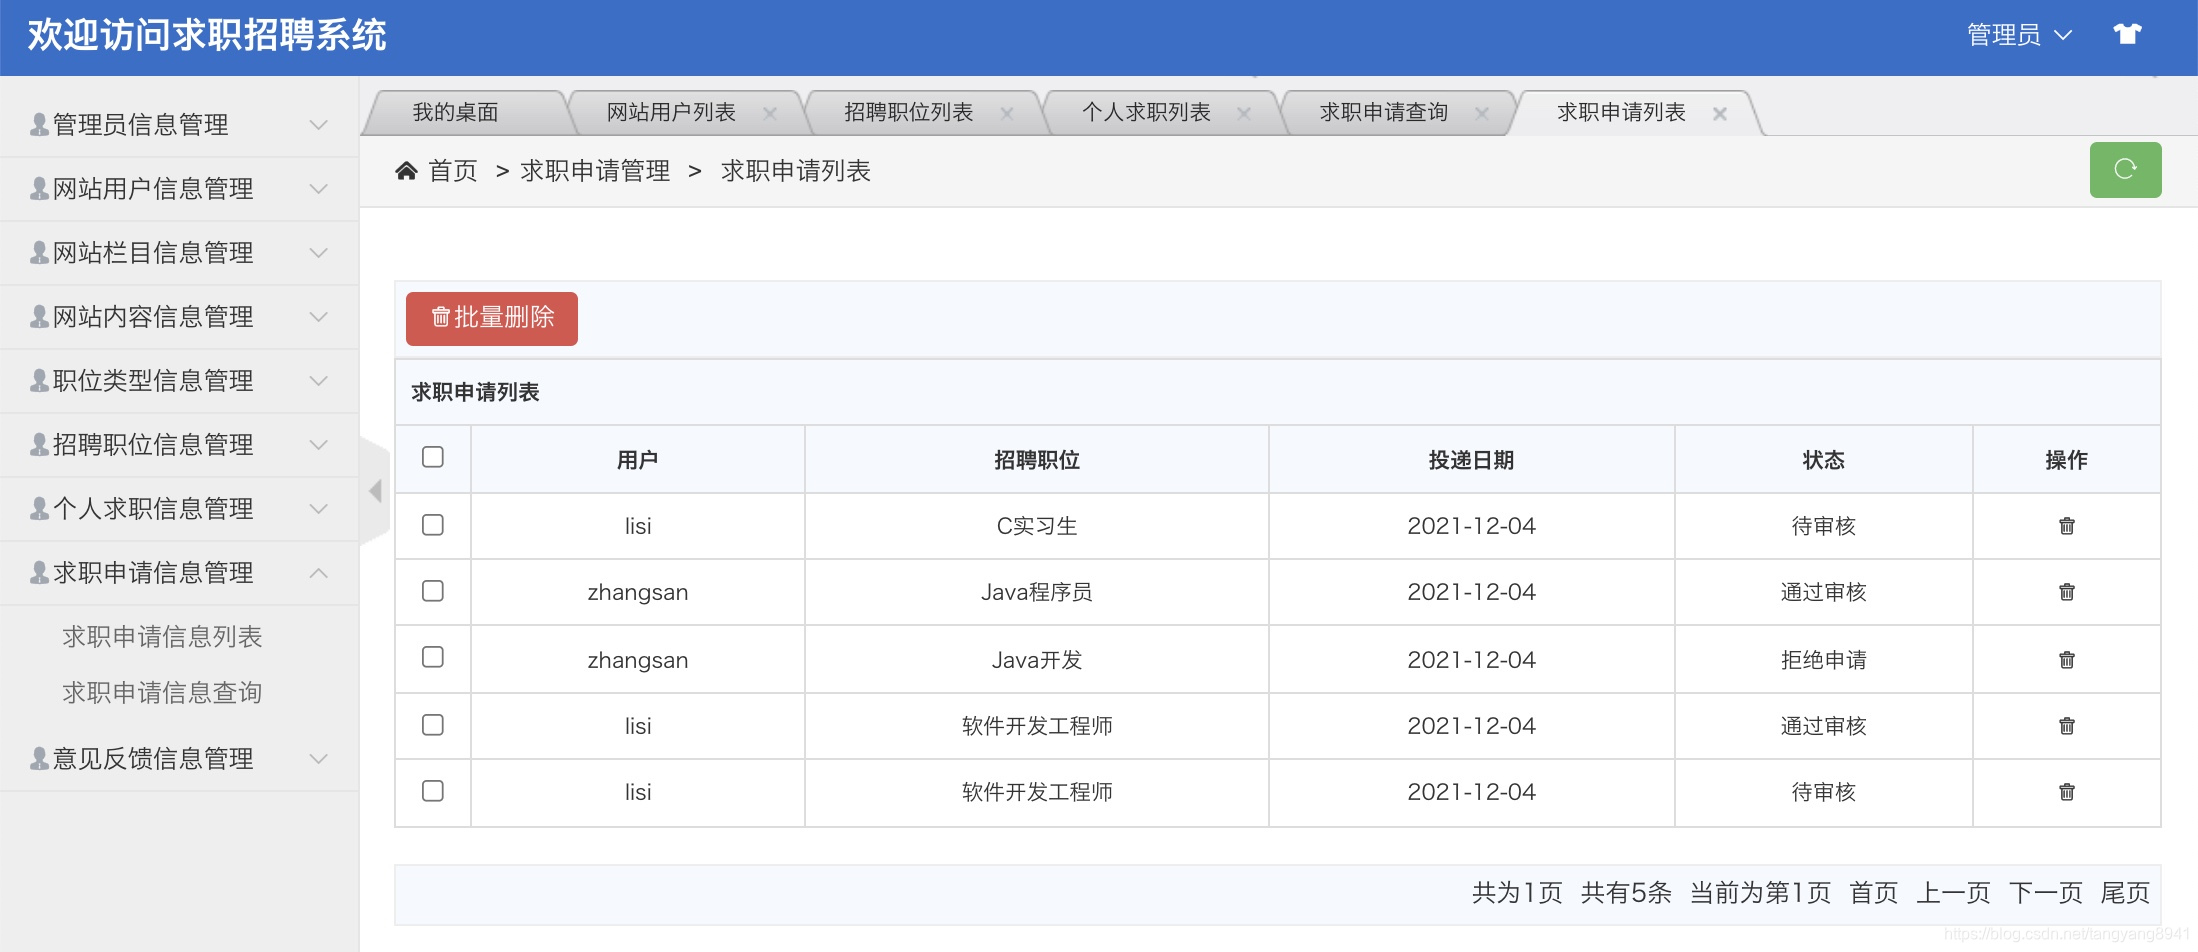Viewport: 2198px width, 952px height.
Task: Expand 网站内容信息管理 menu chevron
Action: click(319, 317)
